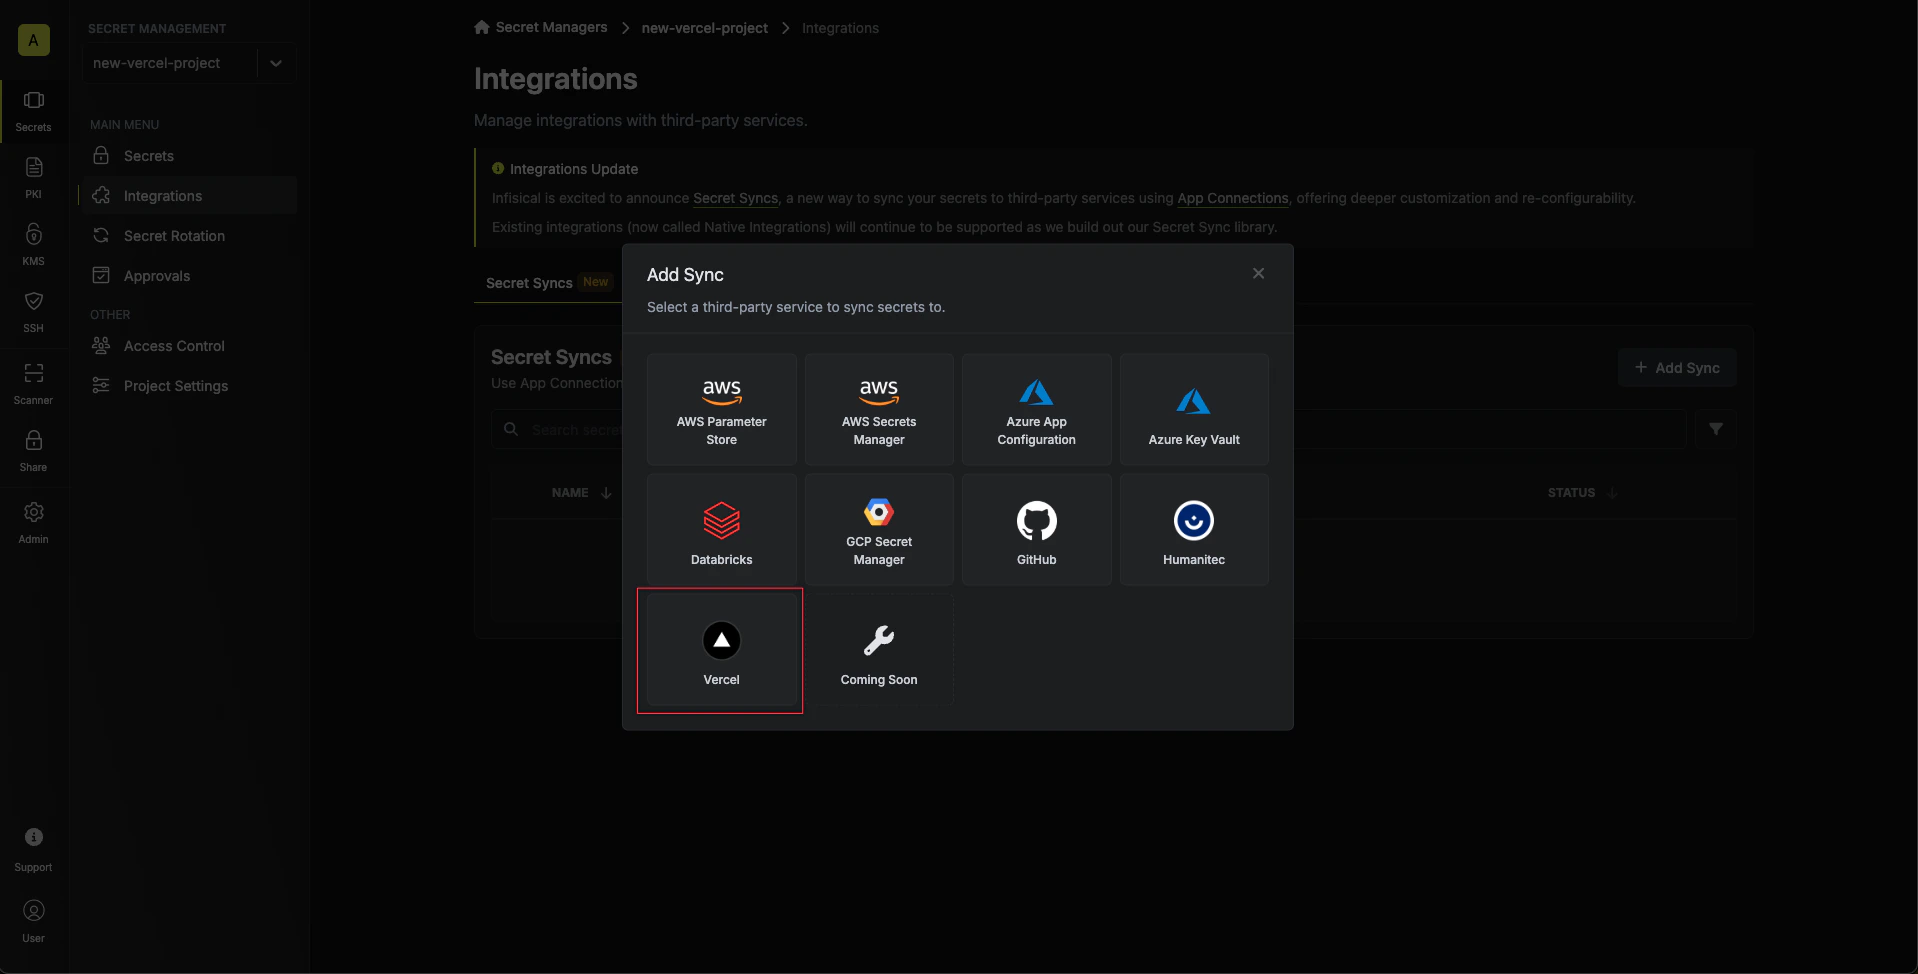
Task: Switch to the Secret Syncs tab
Action: 547,283
